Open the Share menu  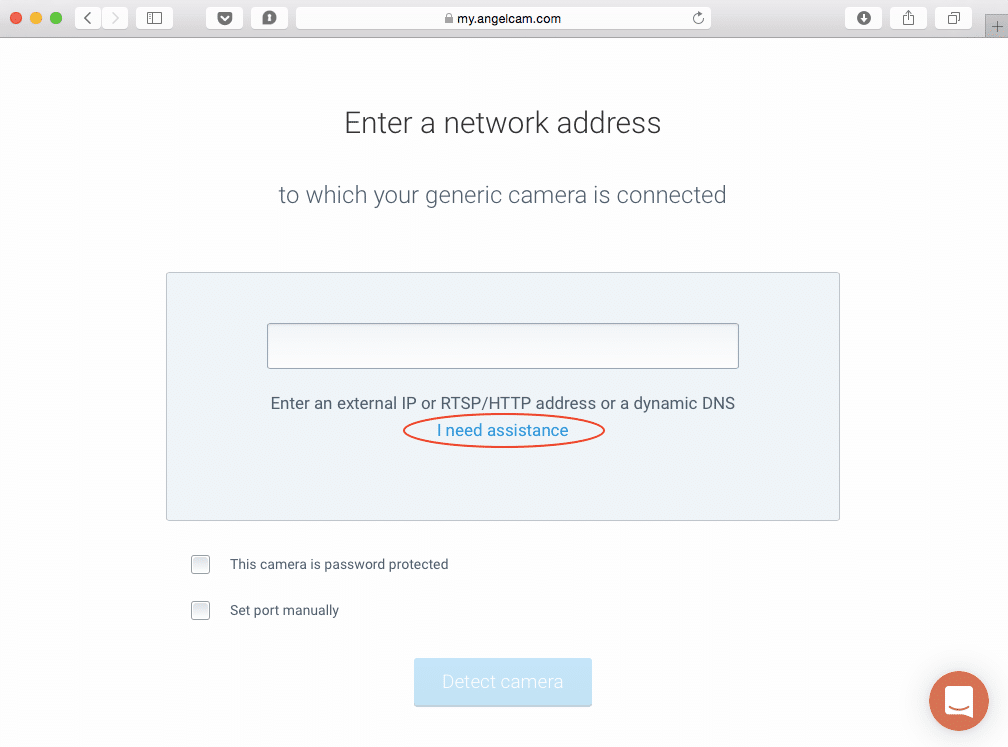click(909, 18)
